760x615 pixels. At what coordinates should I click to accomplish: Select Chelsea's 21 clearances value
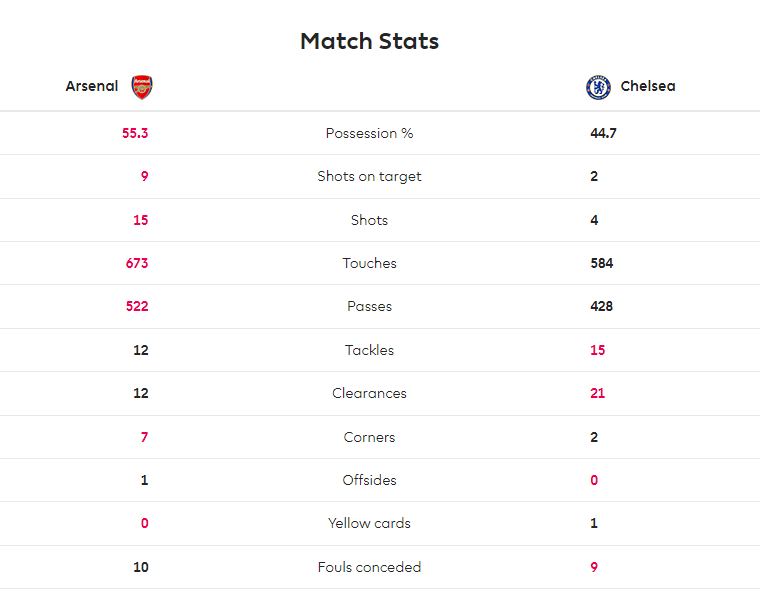click(x=598, y=393)
